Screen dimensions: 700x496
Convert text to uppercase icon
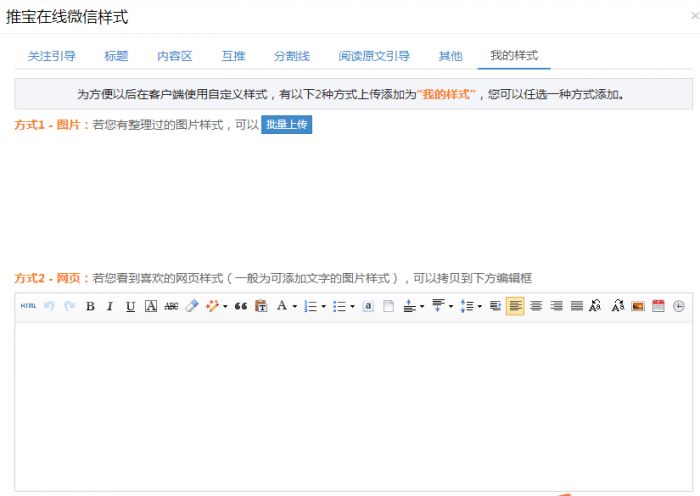[596, 306]
